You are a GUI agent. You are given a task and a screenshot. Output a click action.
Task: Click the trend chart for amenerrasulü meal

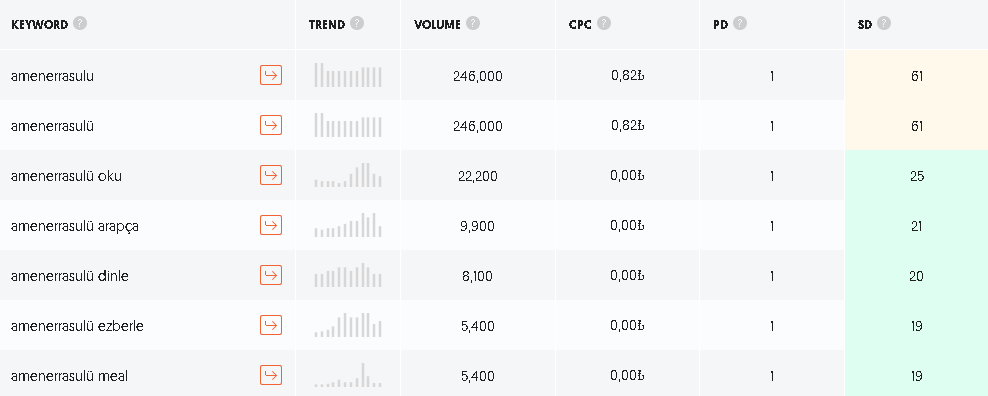click(348, 375)
